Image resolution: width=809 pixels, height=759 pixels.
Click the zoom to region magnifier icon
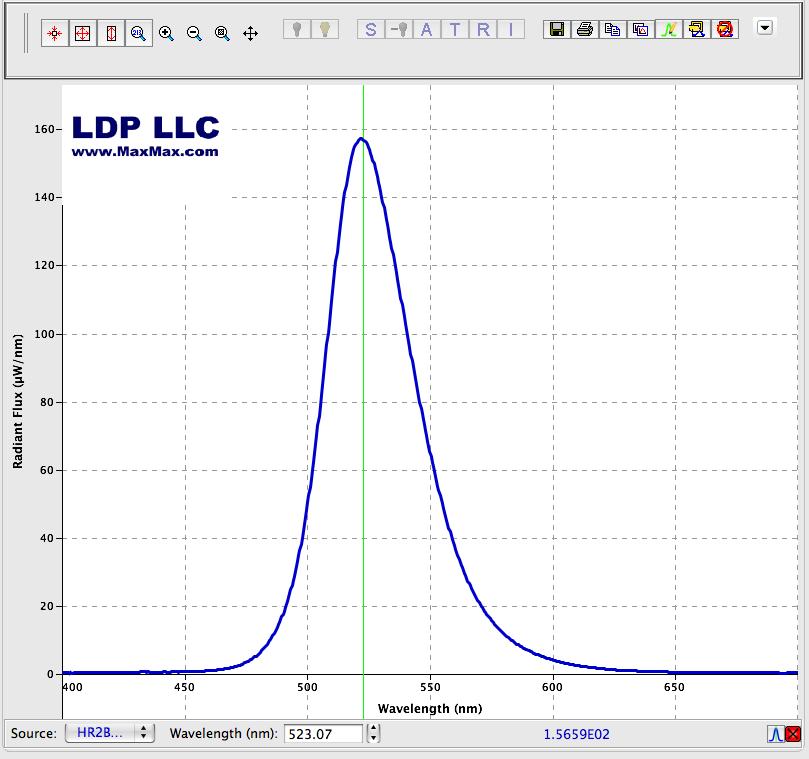click(222, 34)
